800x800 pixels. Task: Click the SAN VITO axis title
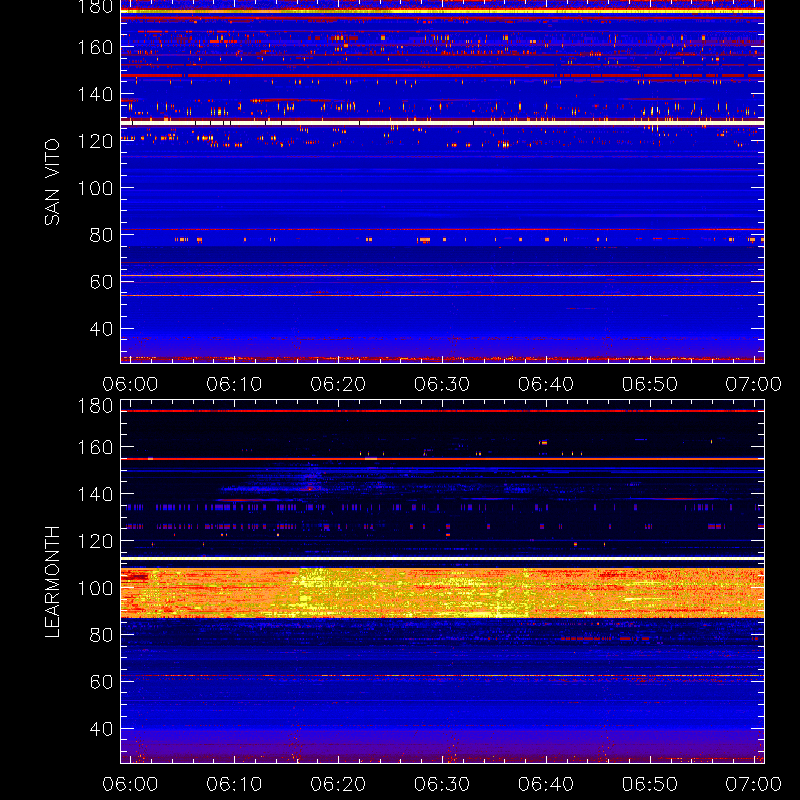pos(52,182)
